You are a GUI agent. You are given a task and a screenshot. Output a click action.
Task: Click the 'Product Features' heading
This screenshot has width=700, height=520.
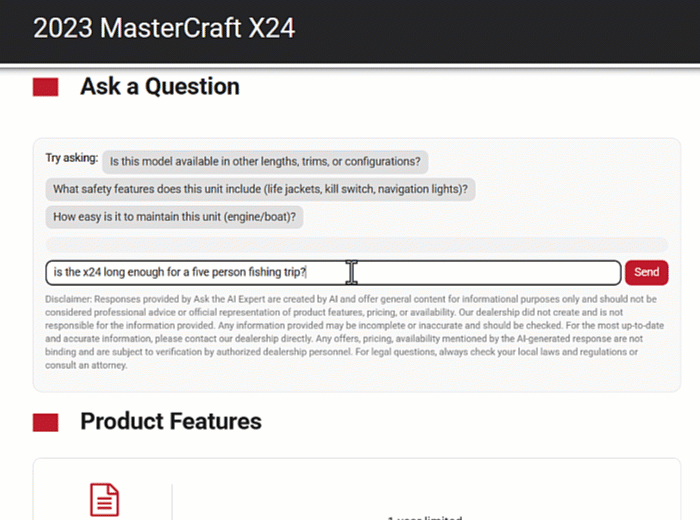(x=171, y=421)
